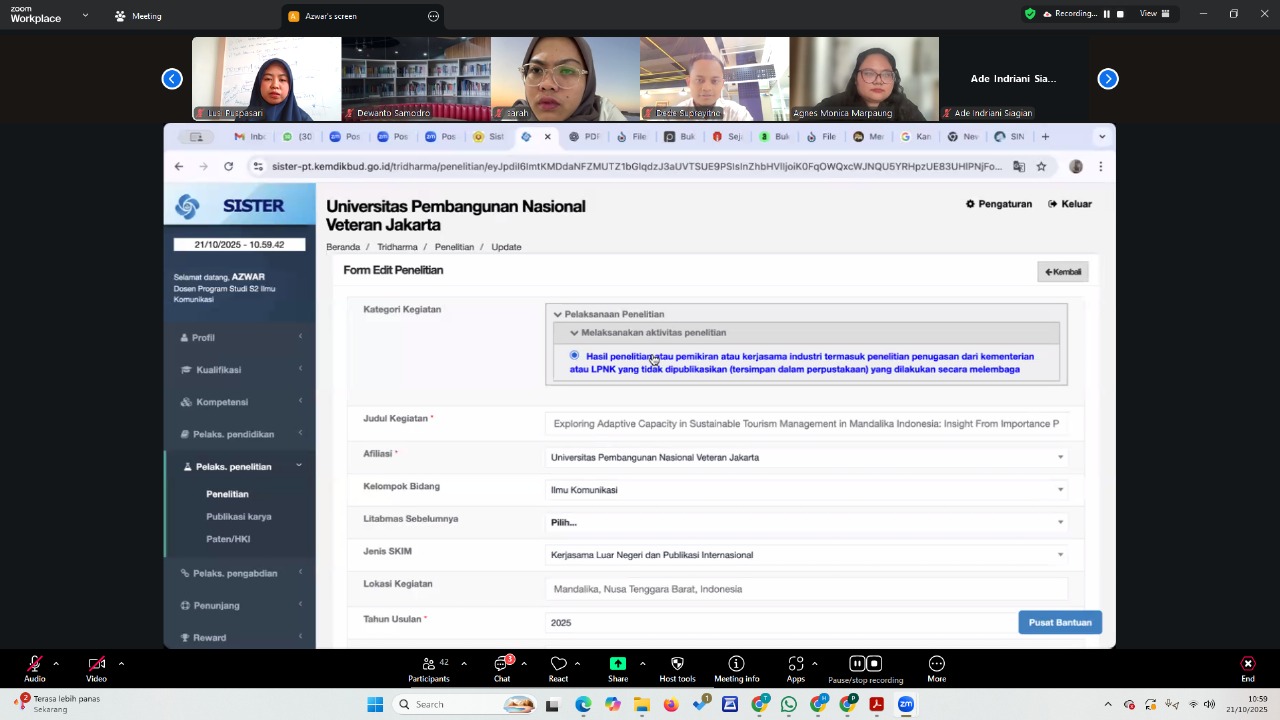Expand the Kualifikasi sidebar menu

point(218,370)
